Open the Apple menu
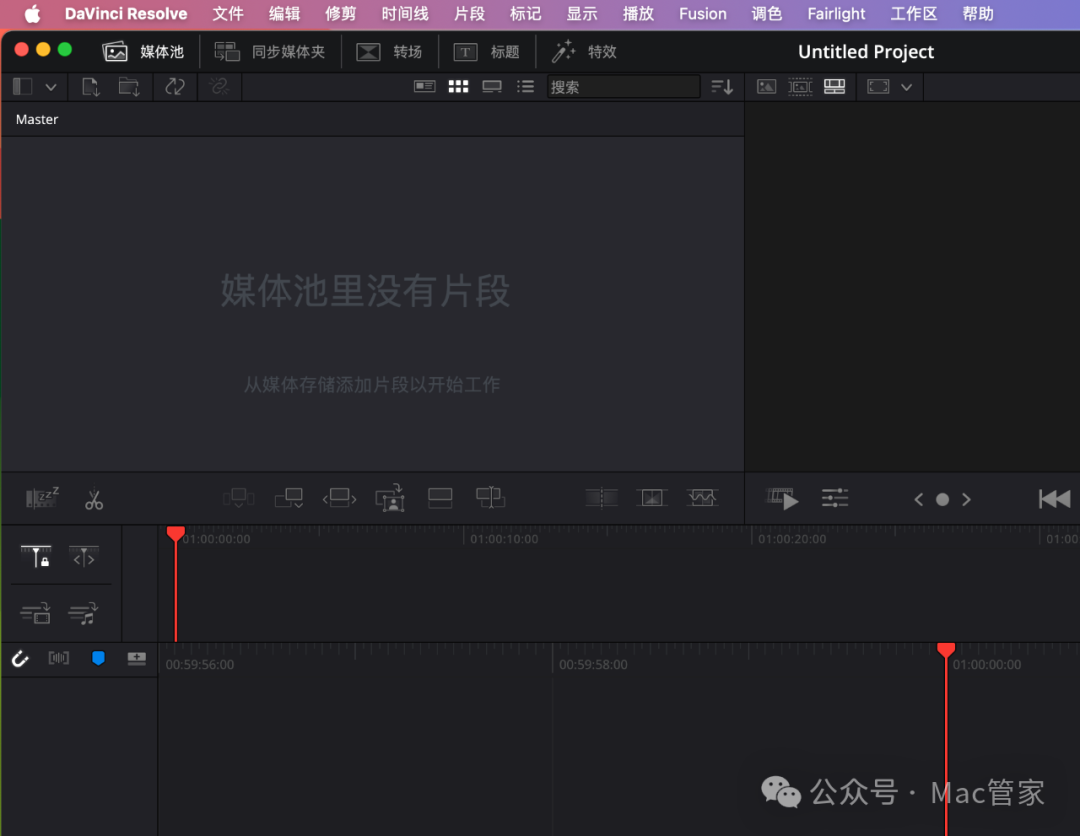Viewport: 1080px width, 836px height. 32,14
